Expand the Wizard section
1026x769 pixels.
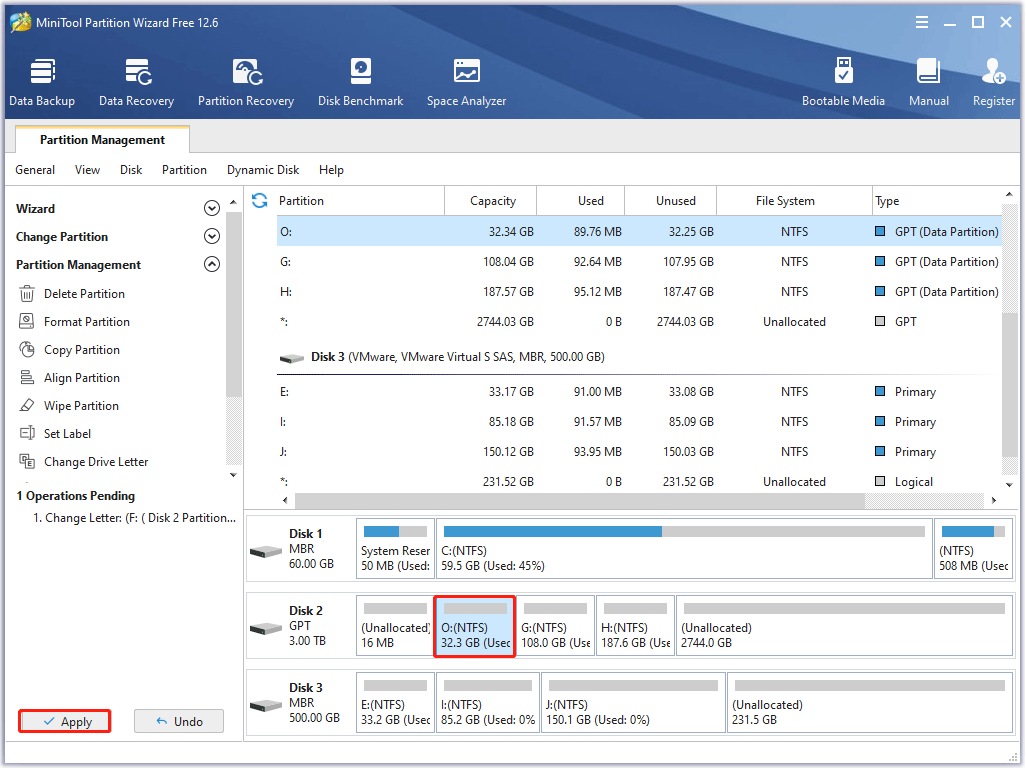coord(211,208)
